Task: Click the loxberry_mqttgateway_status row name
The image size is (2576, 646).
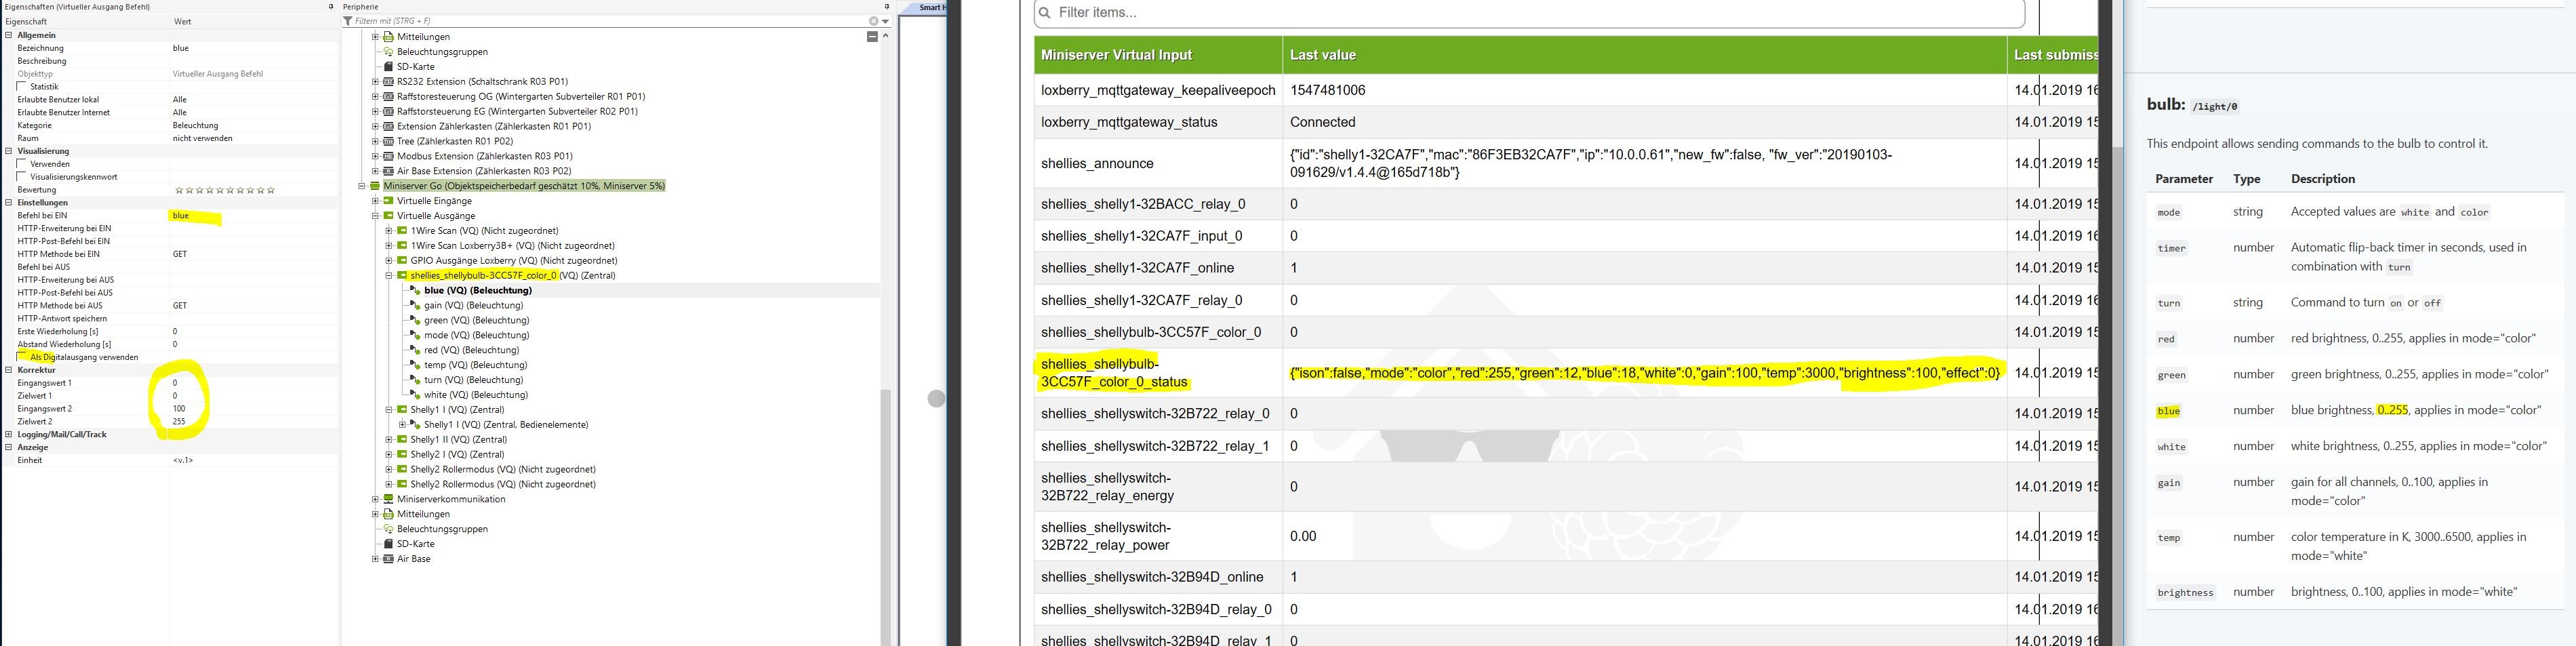Action: [x=1129, y=122]
